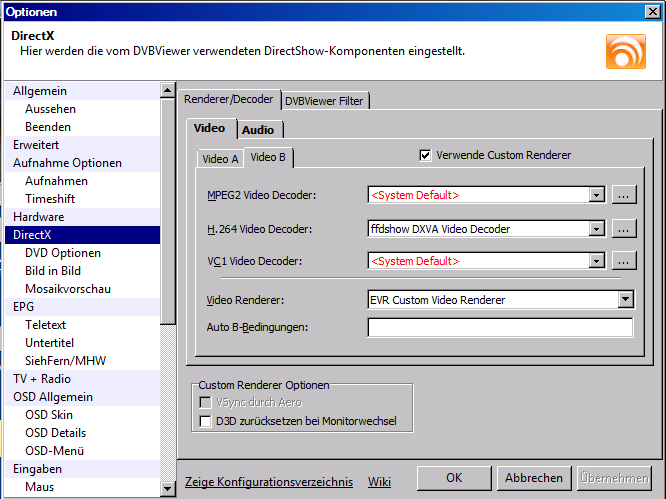This screenshot has height=499, width=666.
Task: Toggle VSync durch Aero checkbox
Action: [206, 402]
